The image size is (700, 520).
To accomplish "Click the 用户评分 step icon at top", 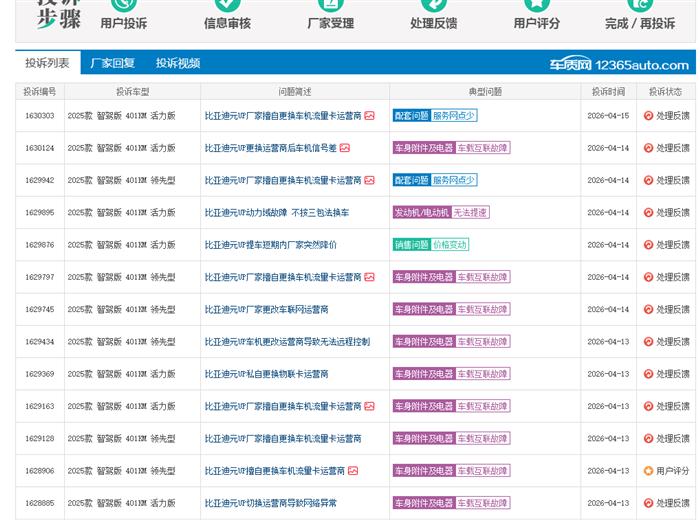I will click(537, 4).
